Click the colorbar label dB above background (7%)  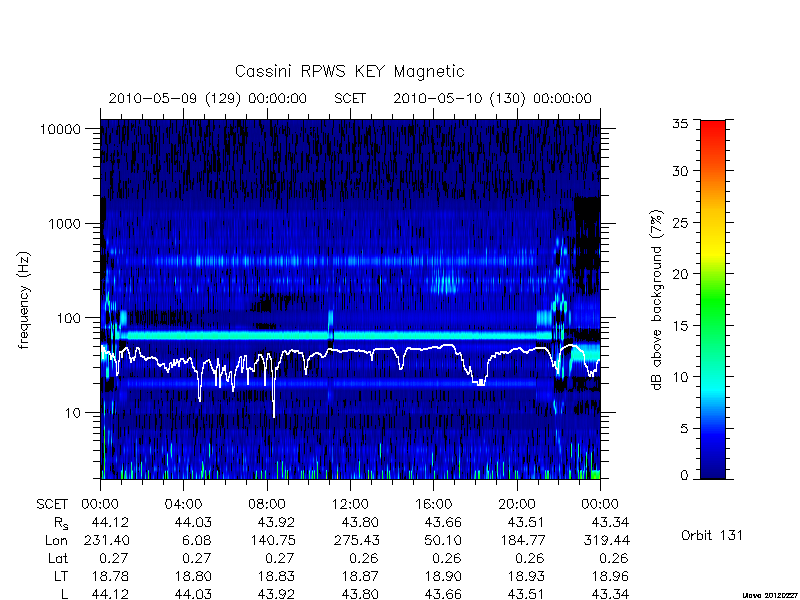657,300
